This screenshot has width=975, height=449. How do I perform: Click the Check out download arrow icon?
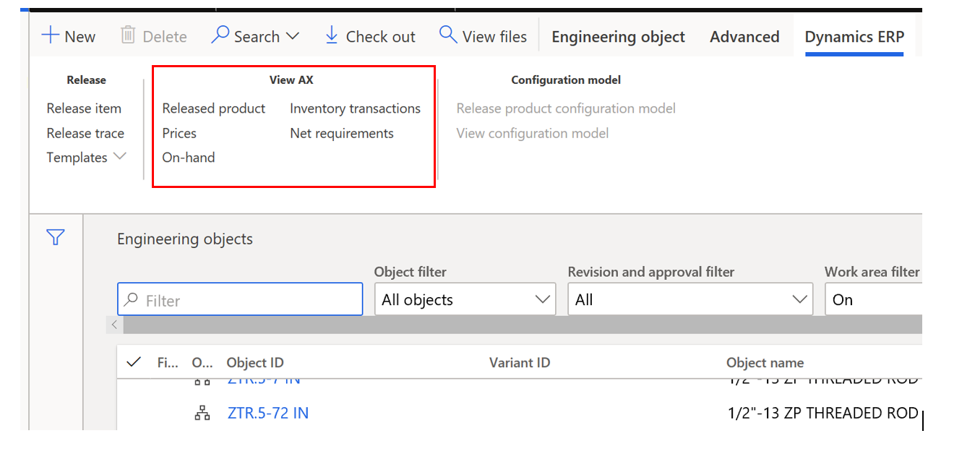point(332,36)
